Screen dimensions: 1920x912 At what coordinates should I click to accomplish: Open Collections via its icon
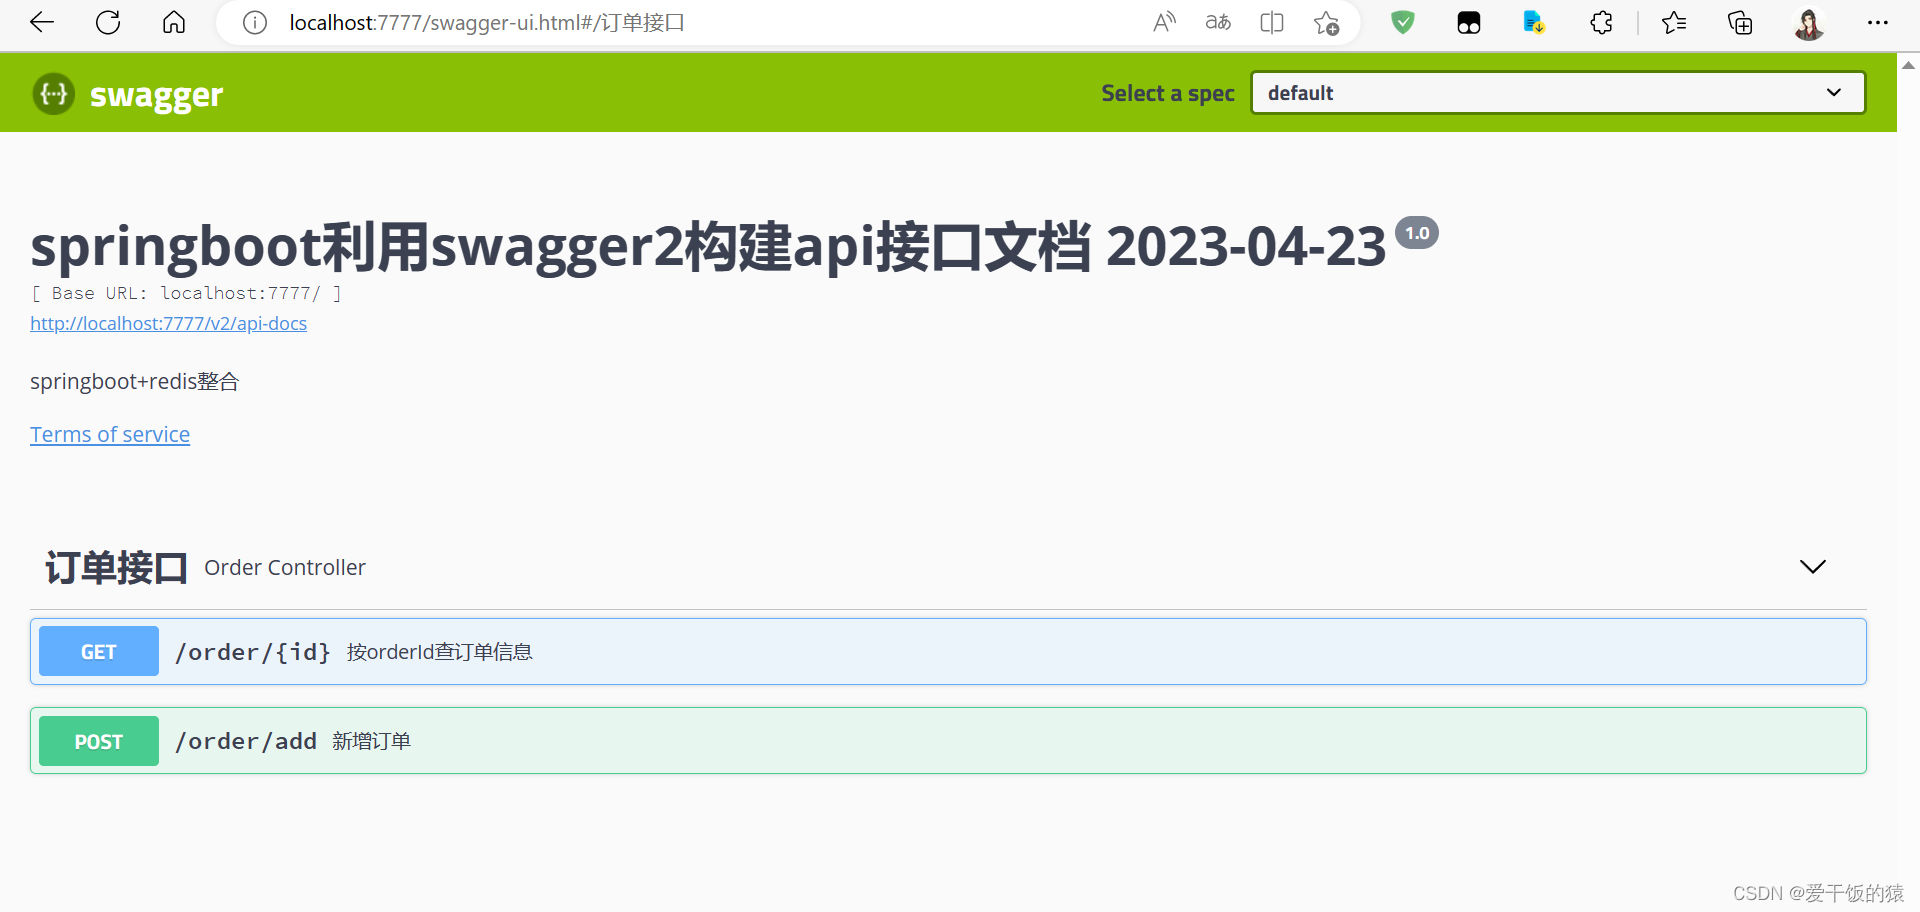[1740, 22]
